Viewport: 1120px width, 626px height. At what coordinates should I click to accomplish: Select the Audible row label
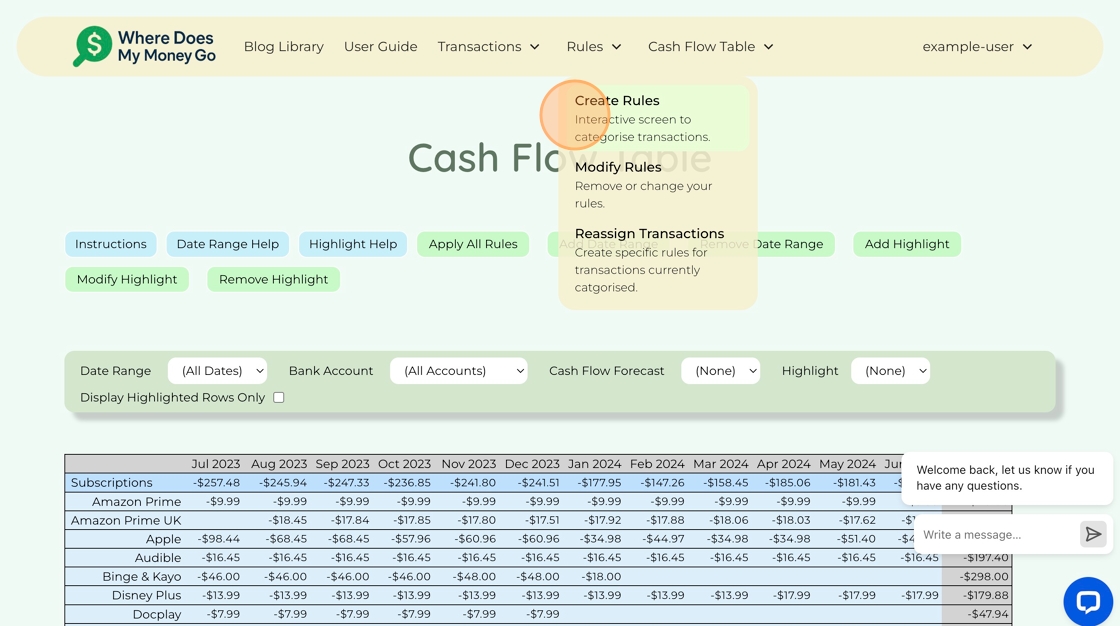[158, 557]
